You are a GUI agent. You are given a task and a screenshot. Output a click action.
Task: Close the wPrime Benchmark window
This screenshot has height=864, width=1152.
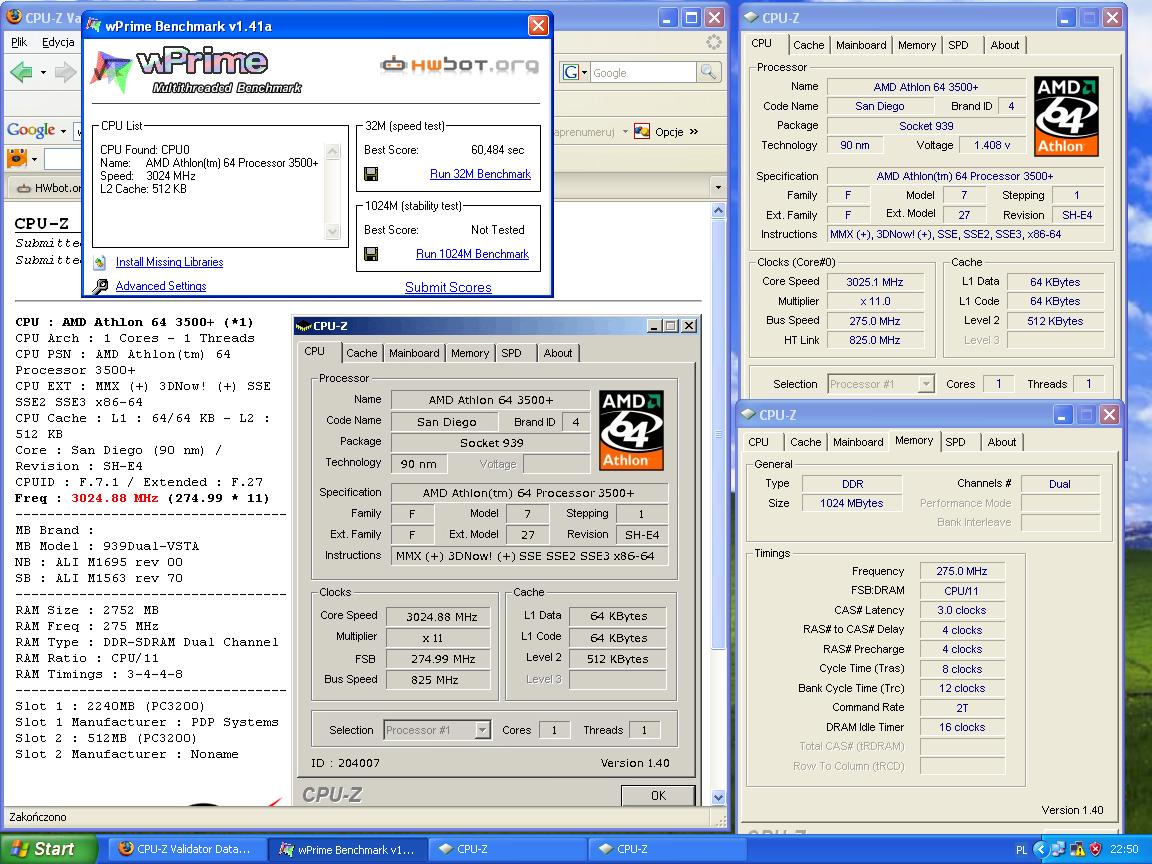538,26
